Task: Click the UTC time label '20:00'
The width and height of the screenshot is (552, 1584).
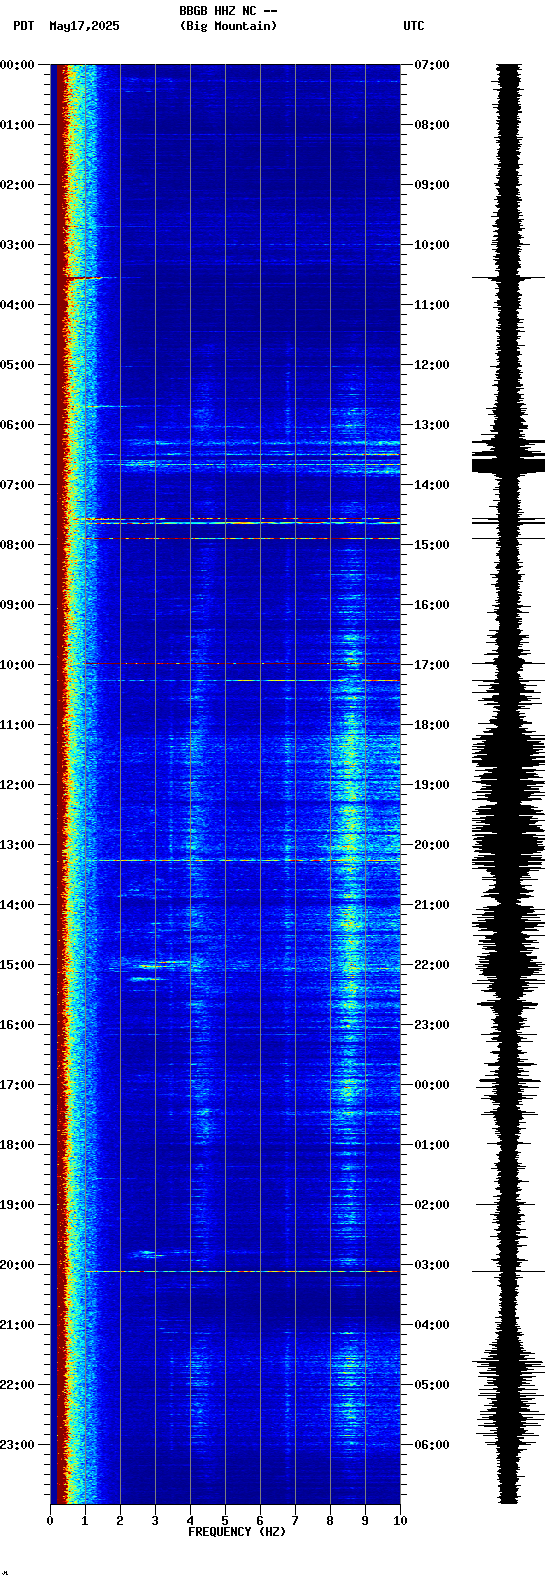Action: coord(432,845)
